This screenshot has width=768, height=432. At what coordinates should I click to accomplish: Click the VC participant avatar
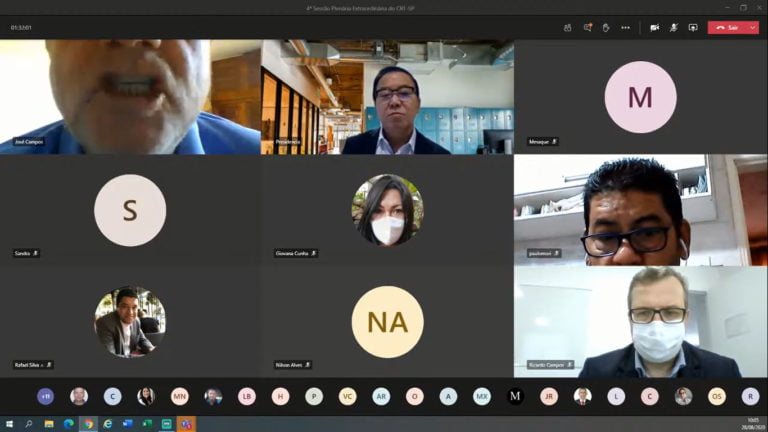coord(347,396)
